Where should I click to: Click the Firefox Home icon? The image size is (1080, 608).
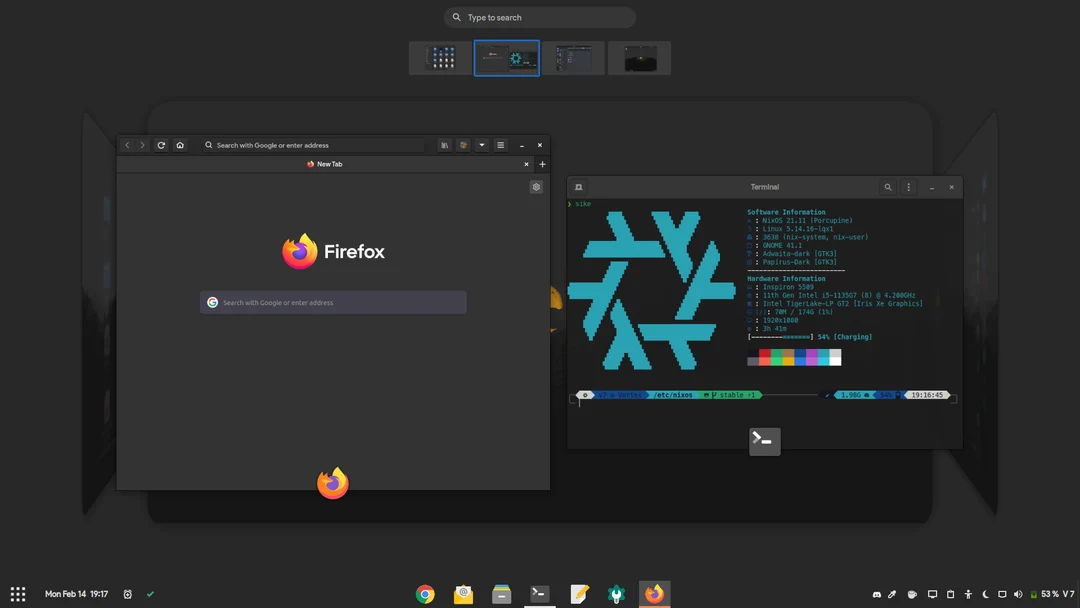click(179, 145)
